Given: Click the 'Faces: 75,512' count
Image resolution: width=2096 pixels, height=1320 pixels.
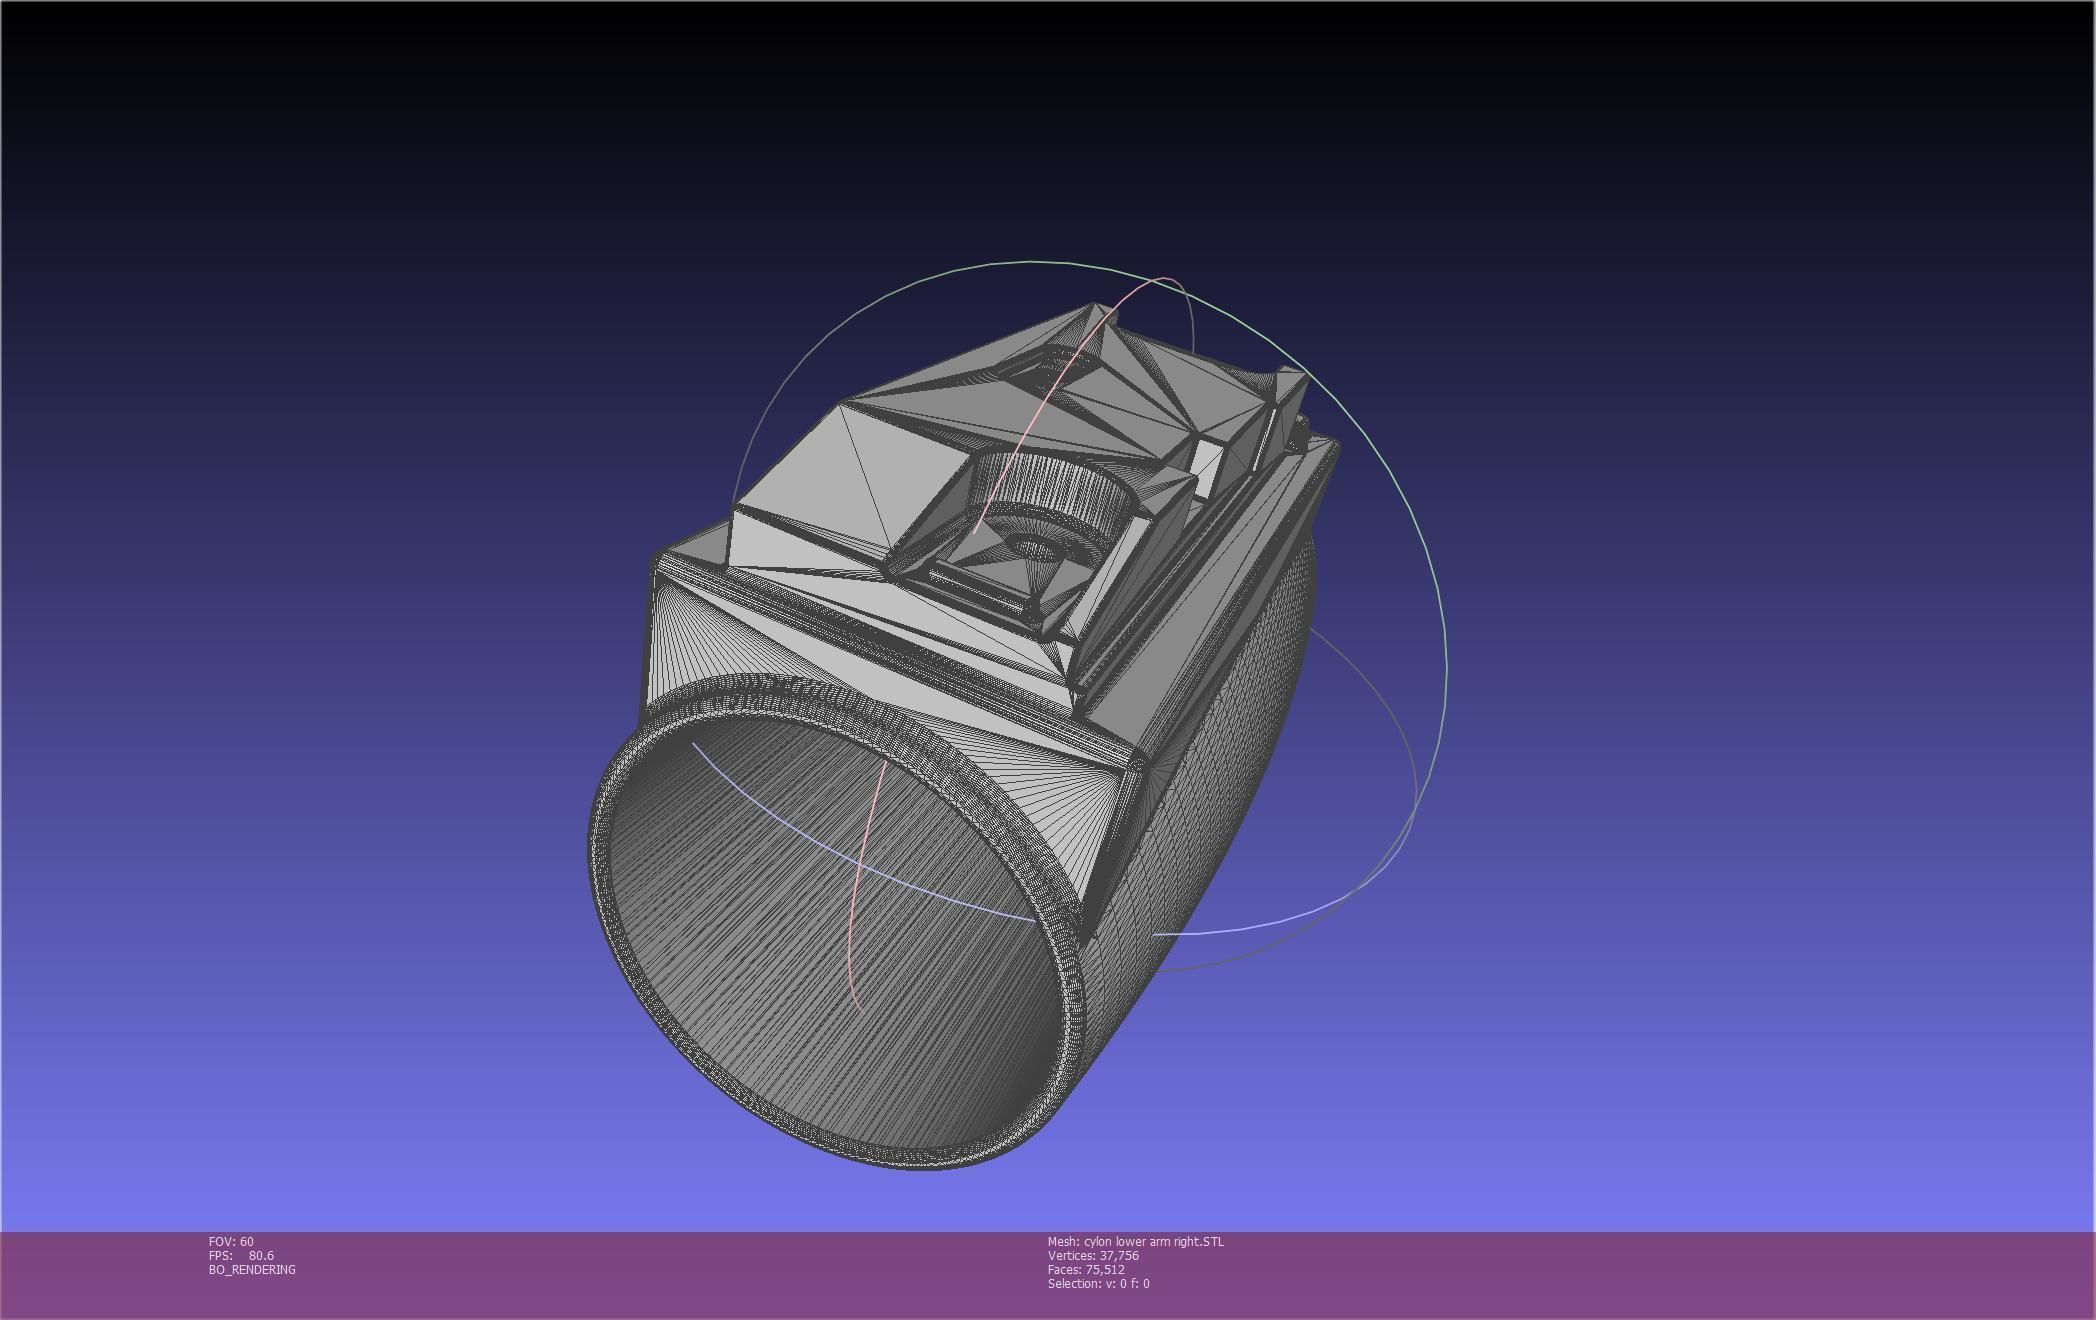Looking at the screenshot, I should point(1086,1269).
